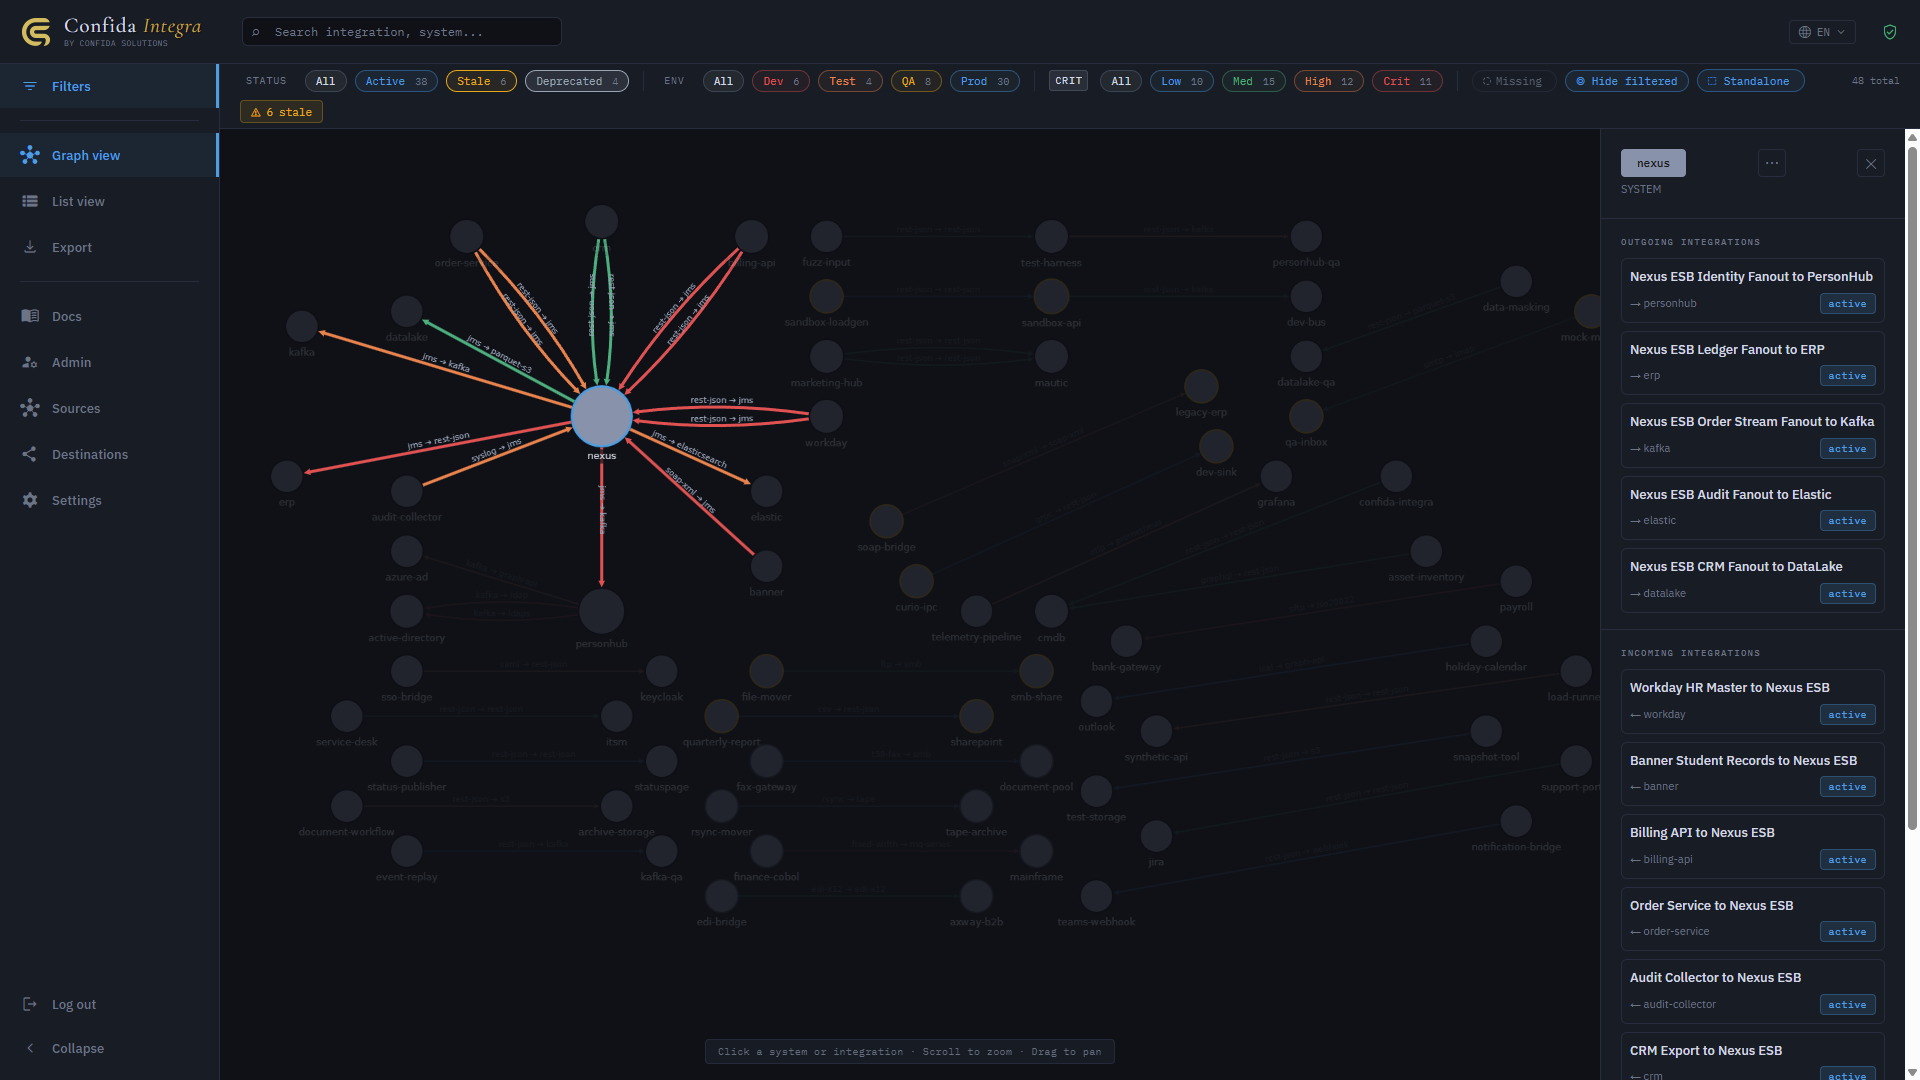Go to Admin section
1920x1080 pixels.
[109, 362]
